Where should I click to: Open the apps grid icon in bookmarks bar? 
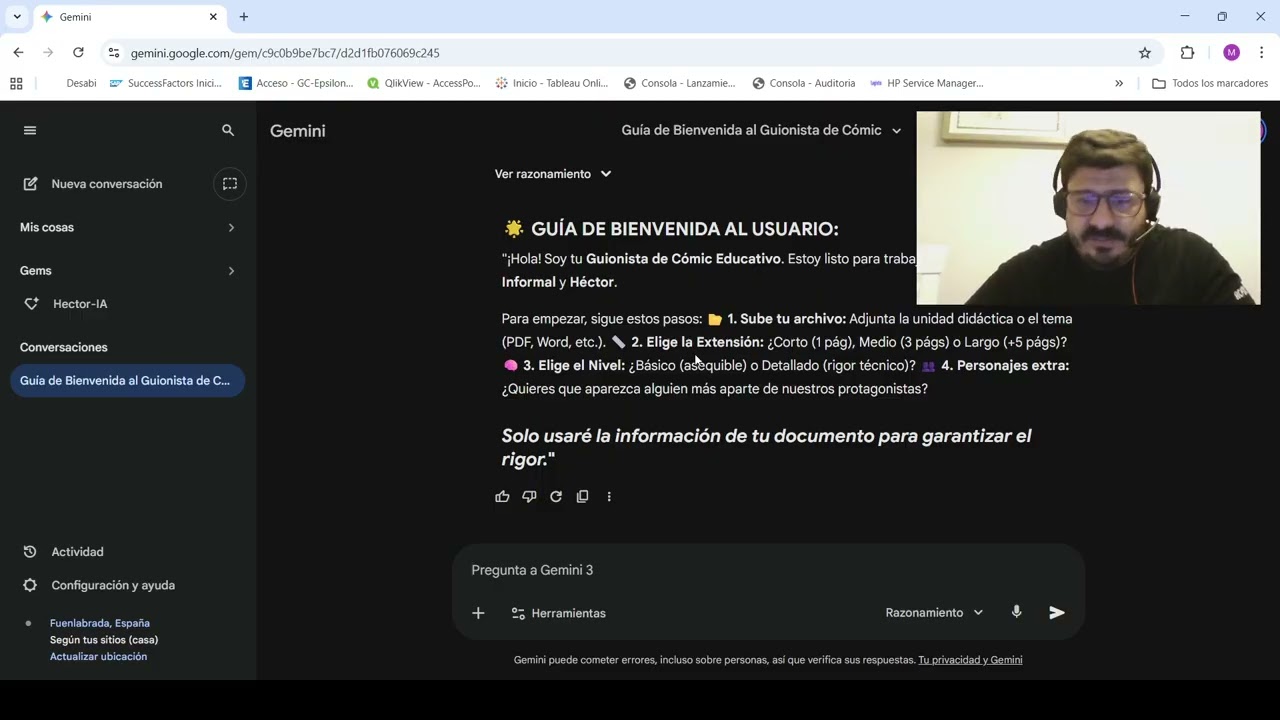(16, 84)
